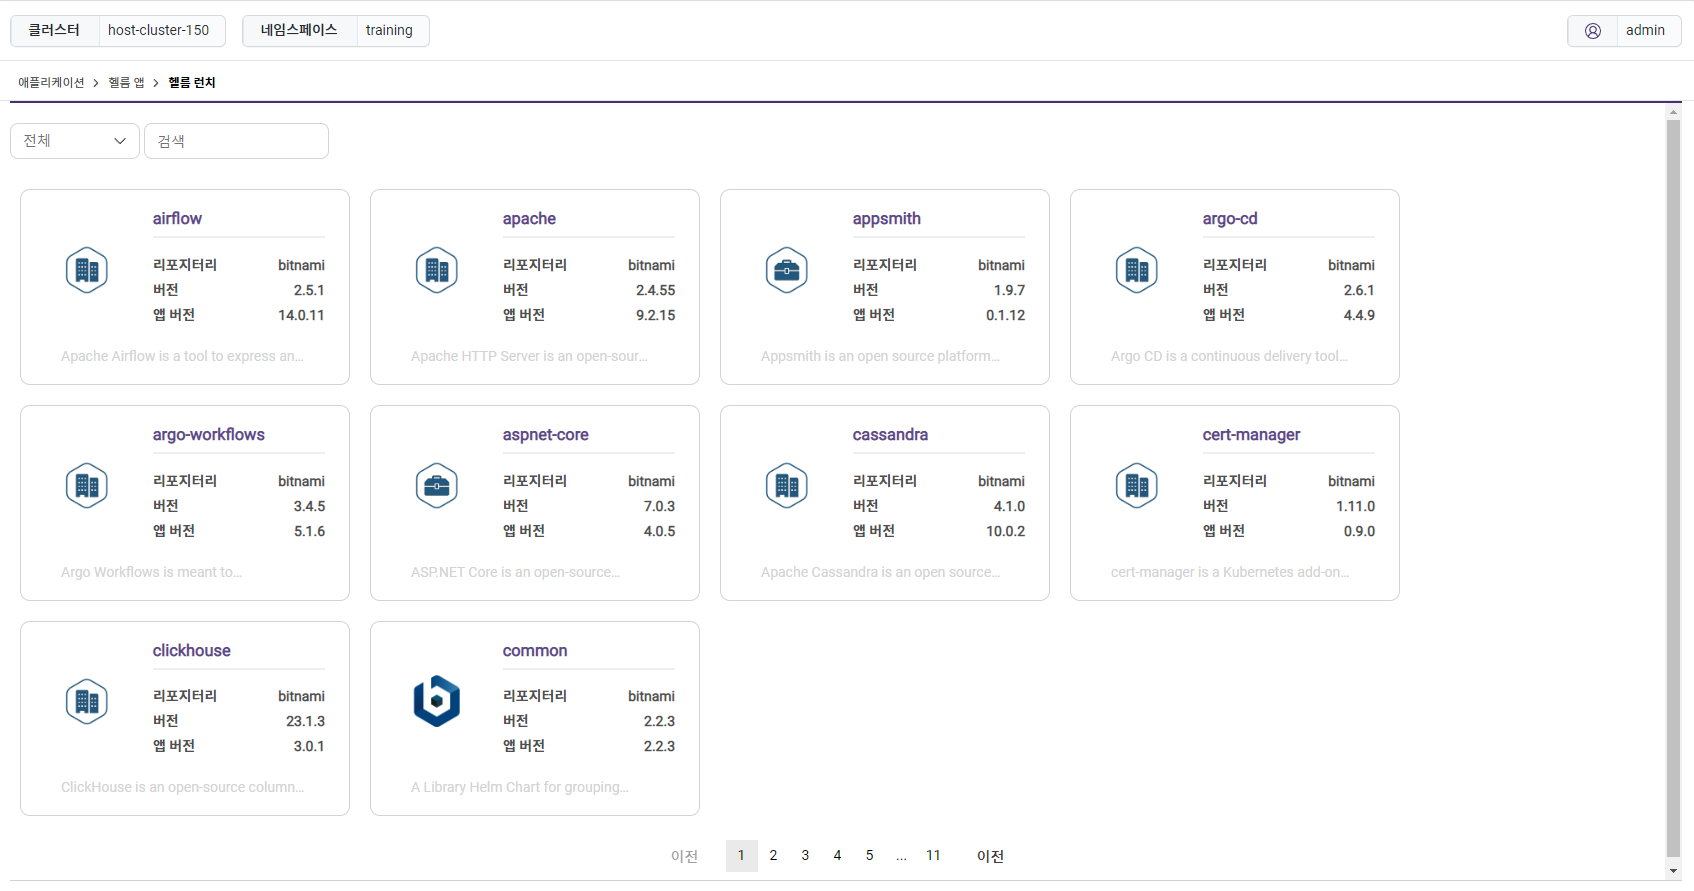Click the admin account label
Screen dimensions: 1694x891
click(1645, 30)
